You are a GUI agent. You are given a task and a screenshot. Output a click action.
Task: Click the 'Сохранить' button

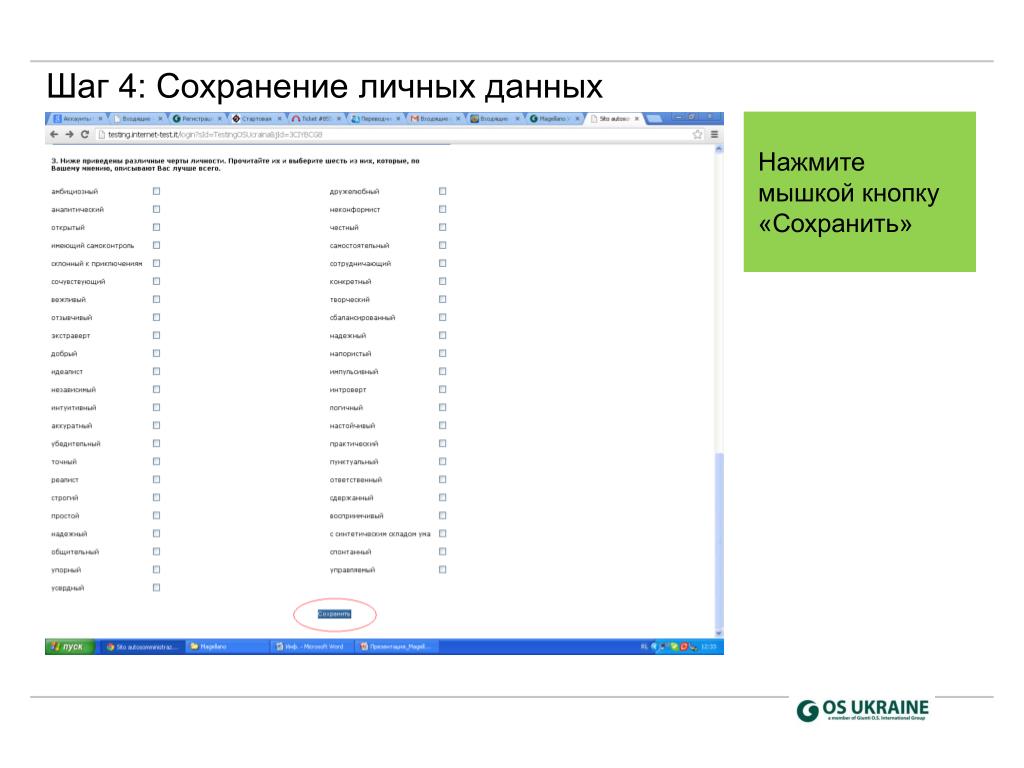334,614
